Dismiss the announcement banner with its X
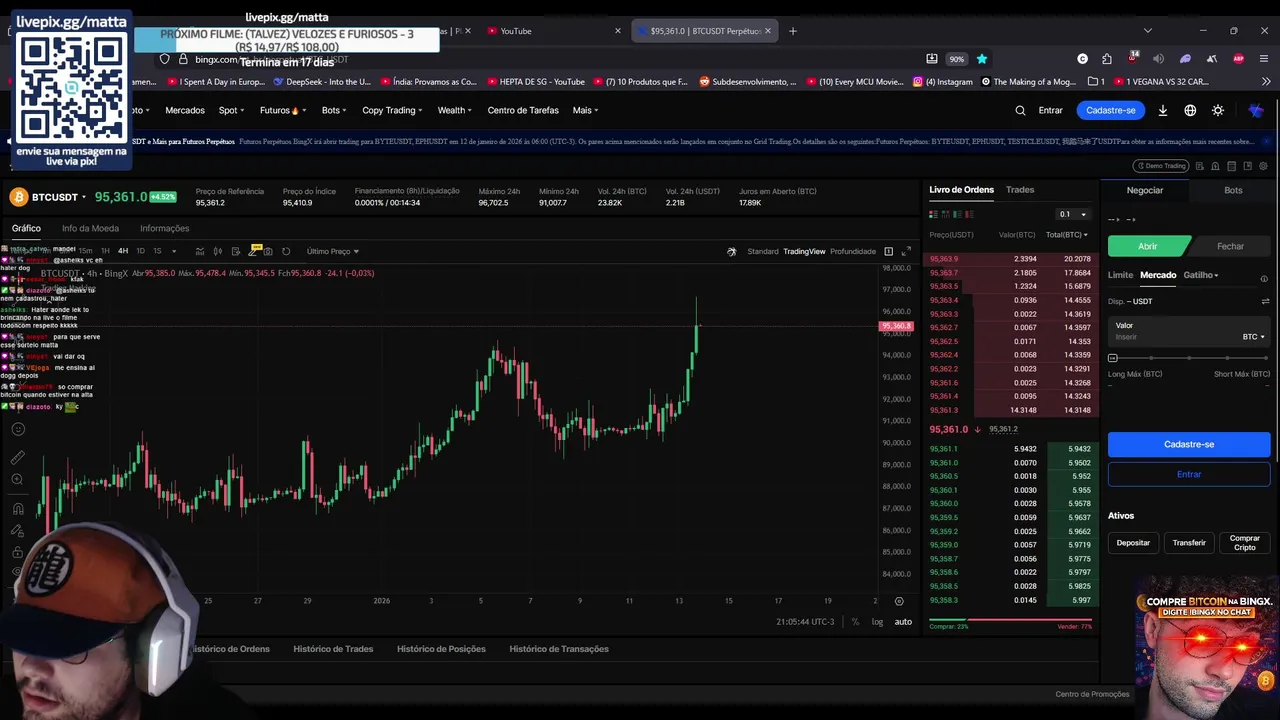1280x720 pixels. click(1266, 141)
